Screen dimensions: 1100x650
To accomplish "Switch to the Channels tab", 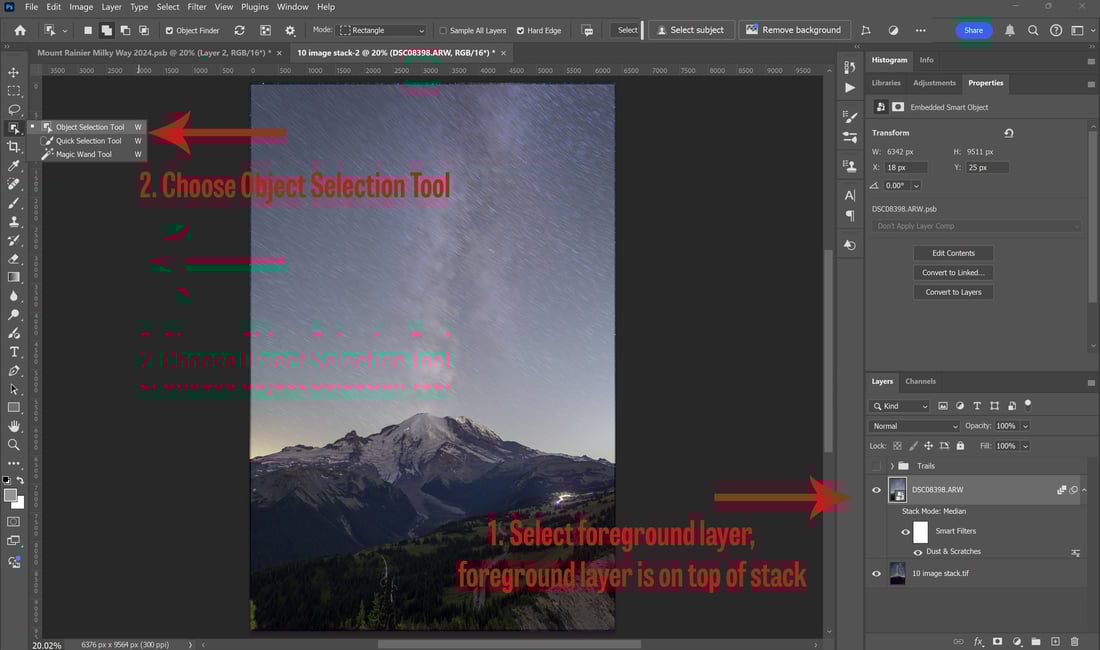I will point(920,381).
